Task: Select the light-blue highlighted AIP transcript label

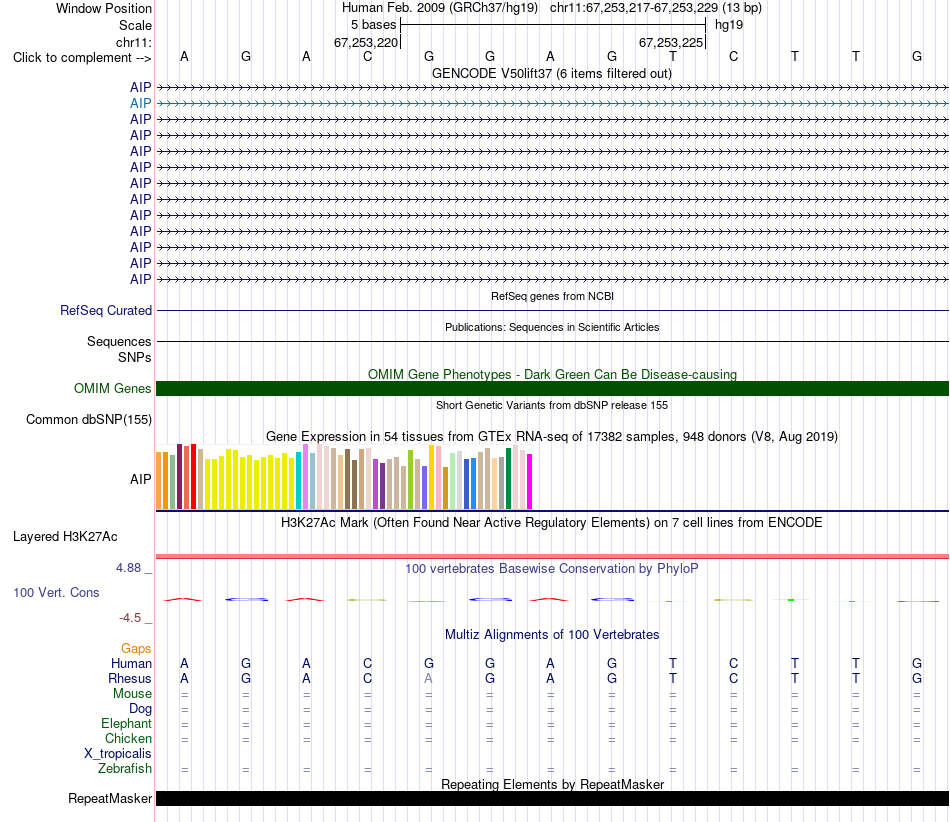Action: coord(141,104)
